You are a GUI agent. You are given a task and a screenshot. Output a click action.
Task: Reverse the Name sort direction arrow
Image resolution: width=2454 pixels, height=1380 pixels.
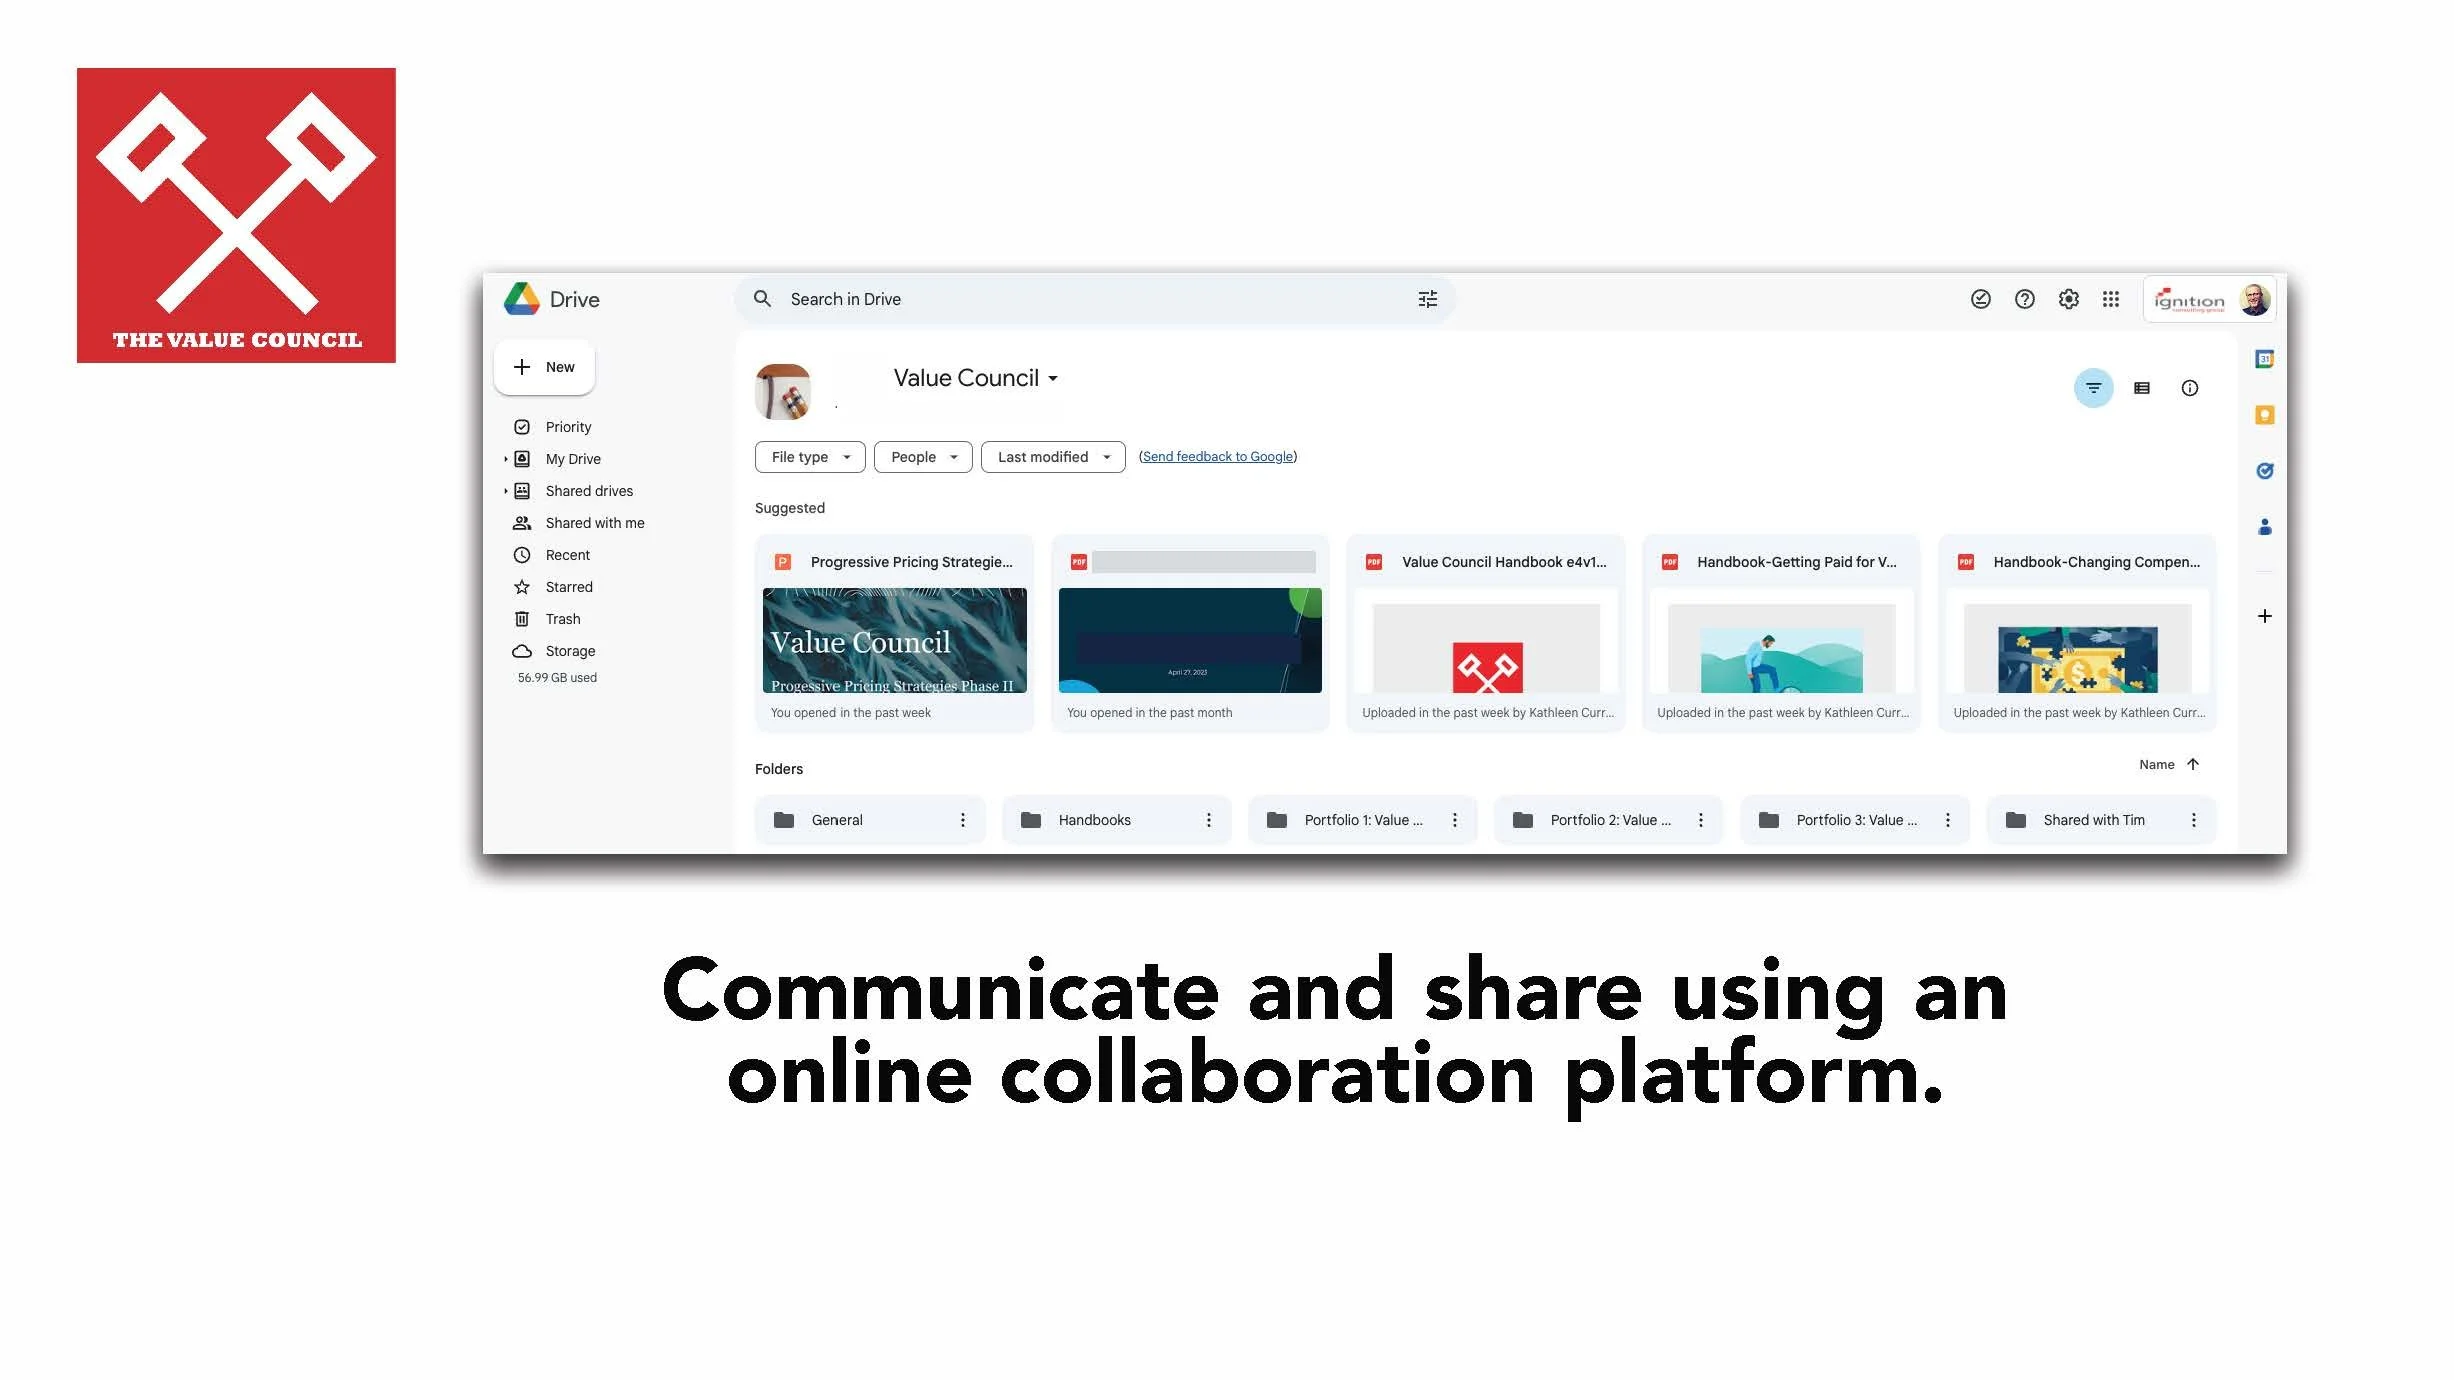(2193, 764)
